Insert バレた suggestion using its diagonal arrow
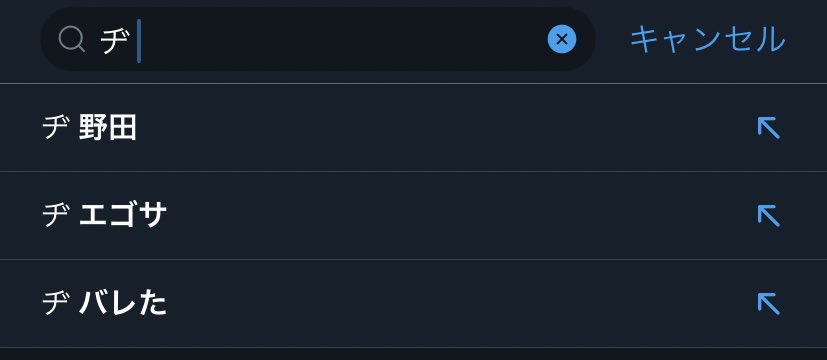 (x=768, y=304)
